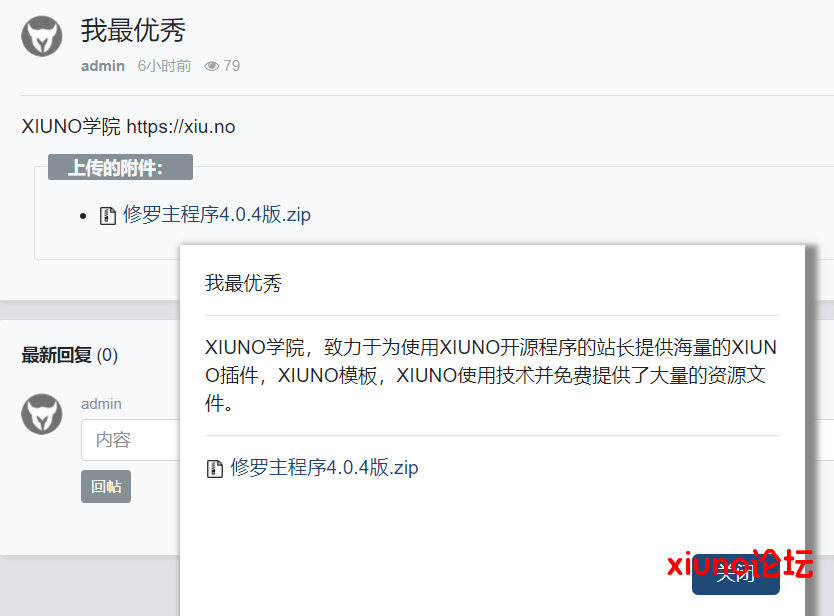Focus the 内容 reply input field
834x616 pixels.
131,440
